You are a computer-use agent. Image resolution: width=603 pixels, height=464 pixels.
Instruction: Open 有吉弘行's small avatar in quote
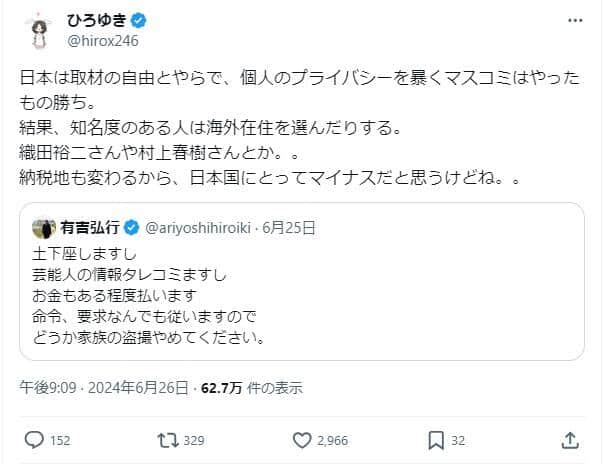point(43,227)
